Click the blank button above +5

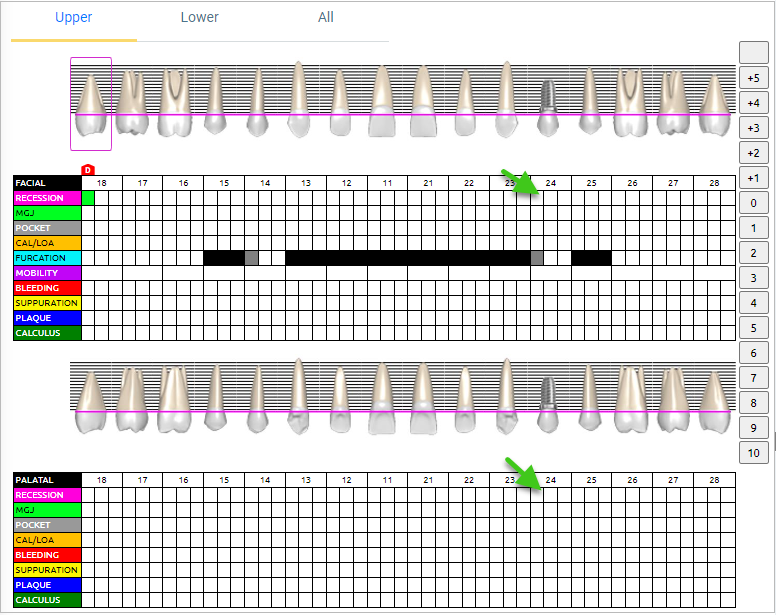pyautogui.click(x=753, y=52)
